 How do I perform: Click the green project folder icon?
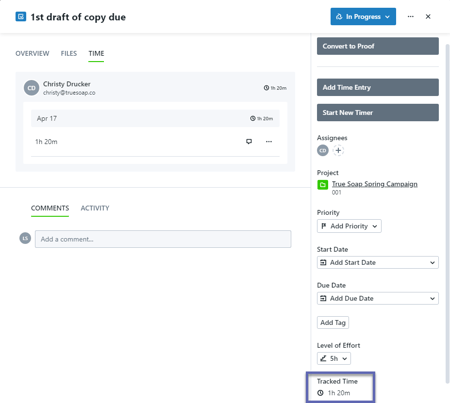tap(322, 185)
